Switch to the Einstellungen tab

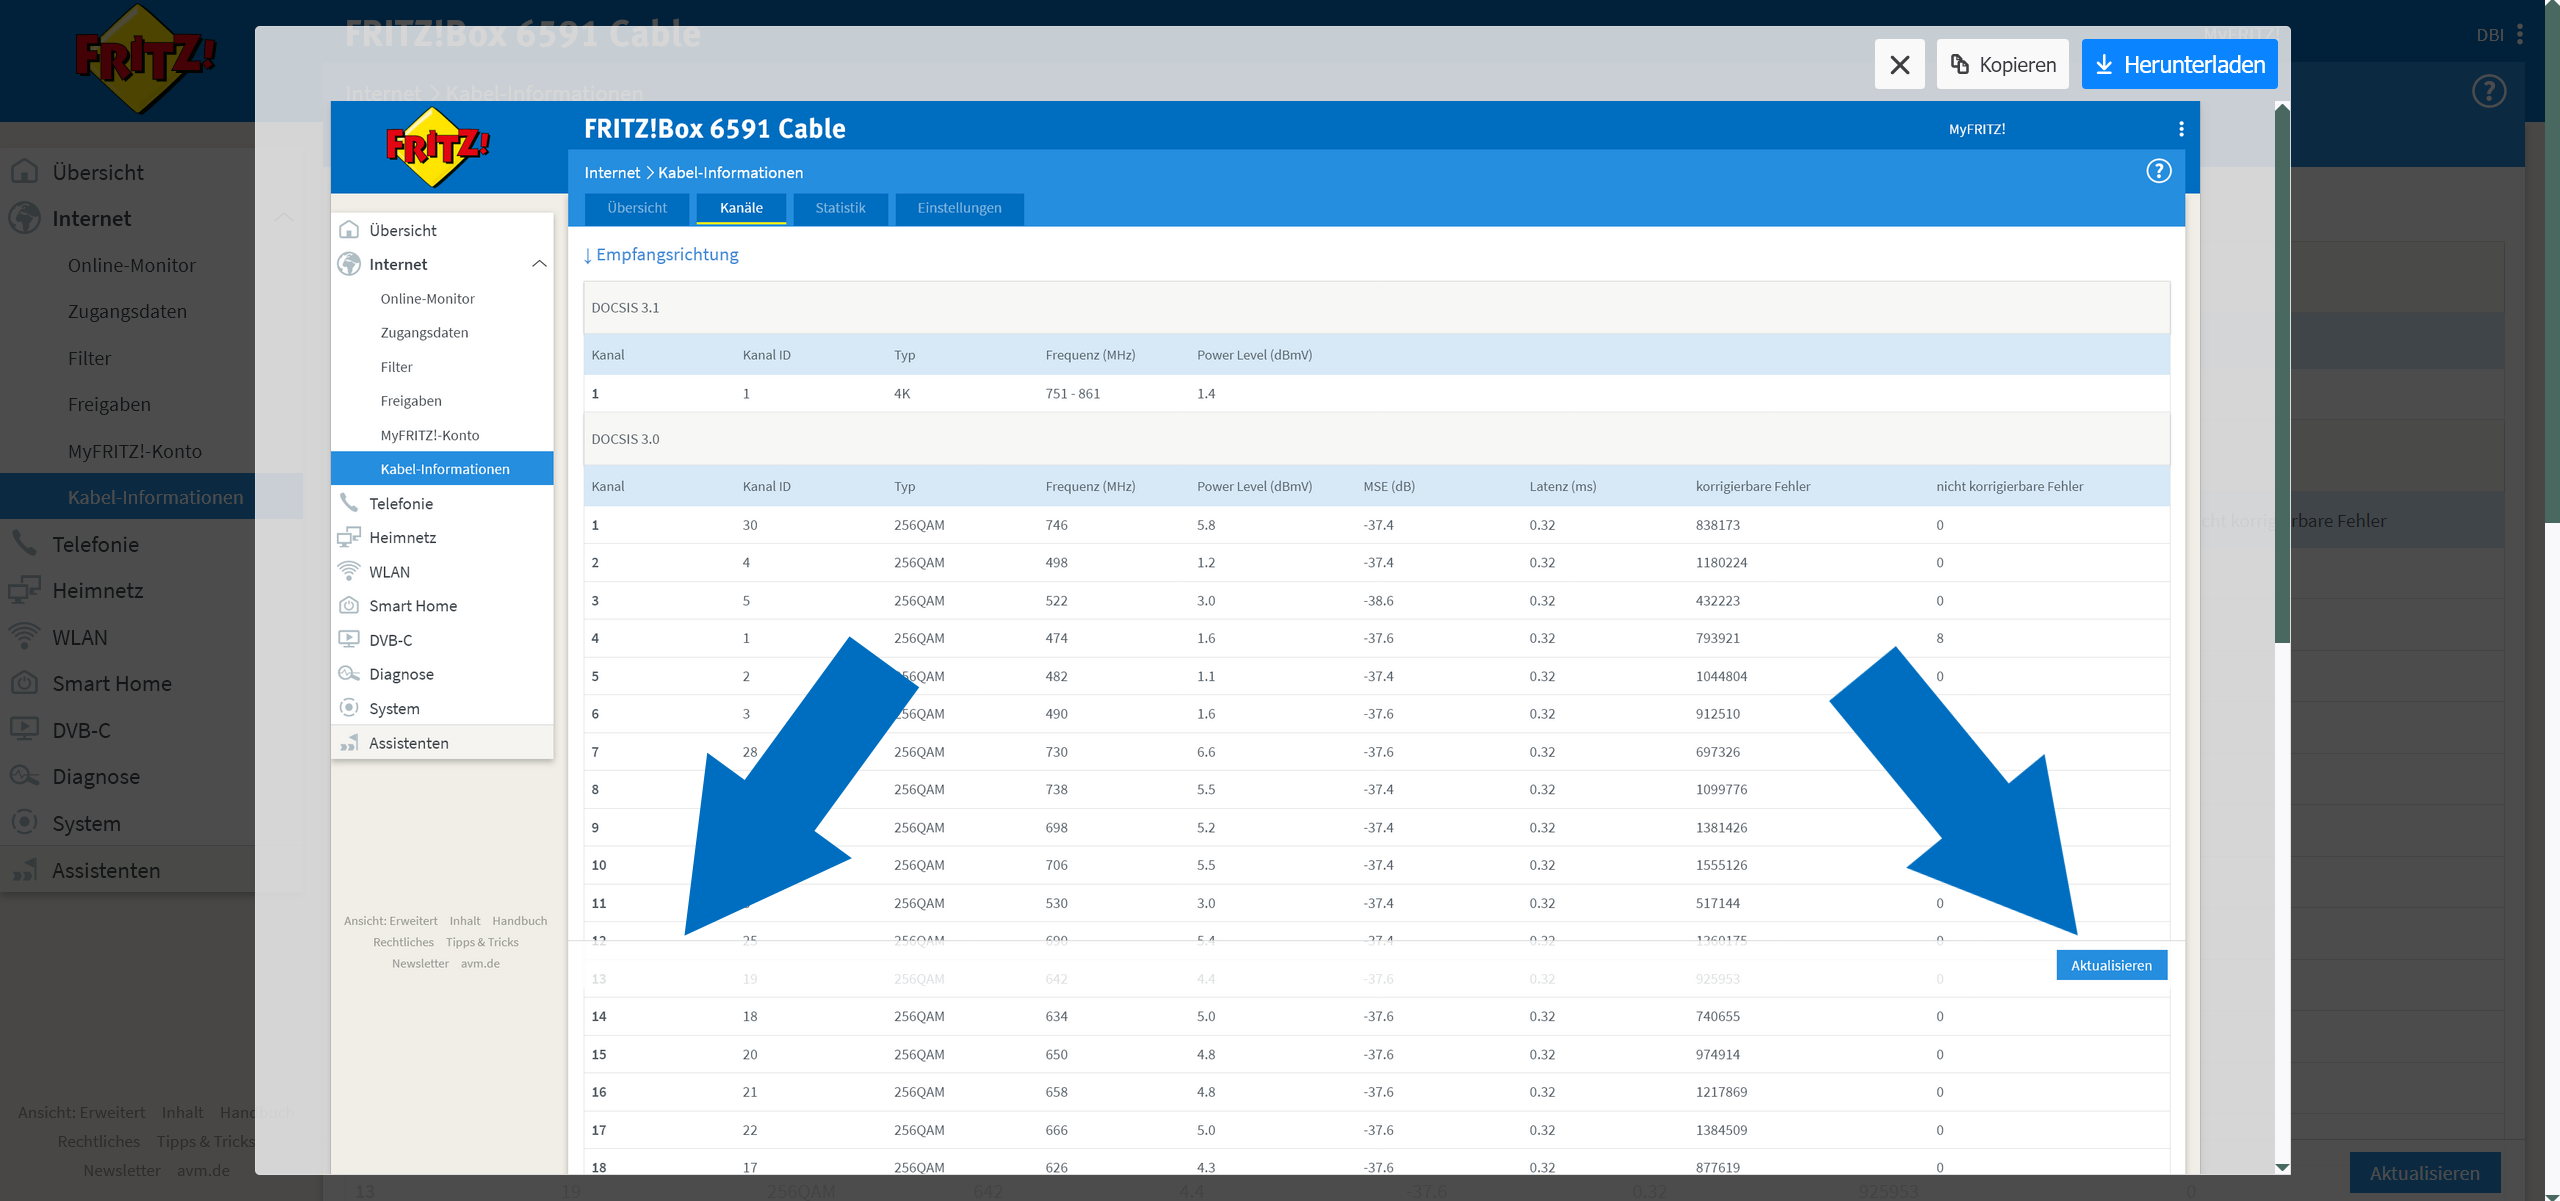[x=958, y=208]
